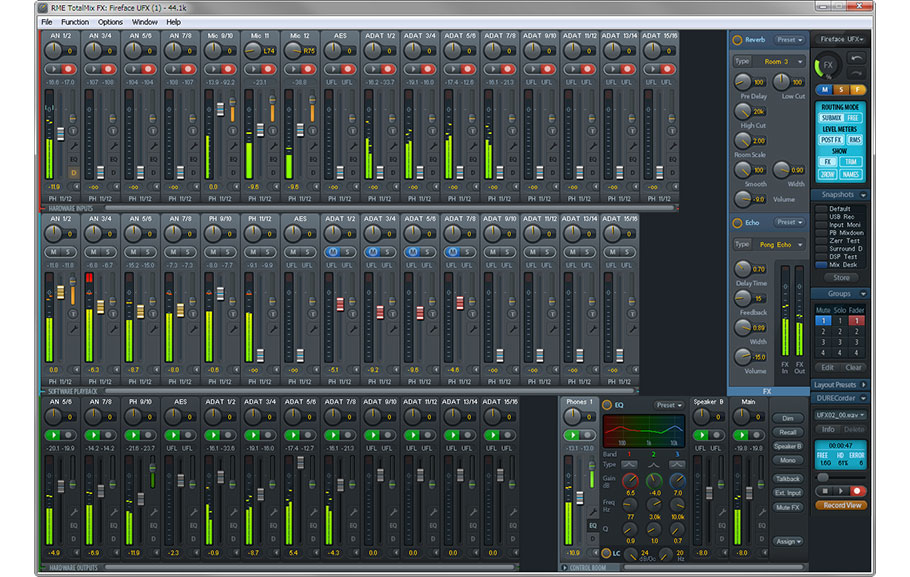This screenshot has width=910, height=577.
Task: Select SUBMIX routing mode
Action: tap(831, 118)
